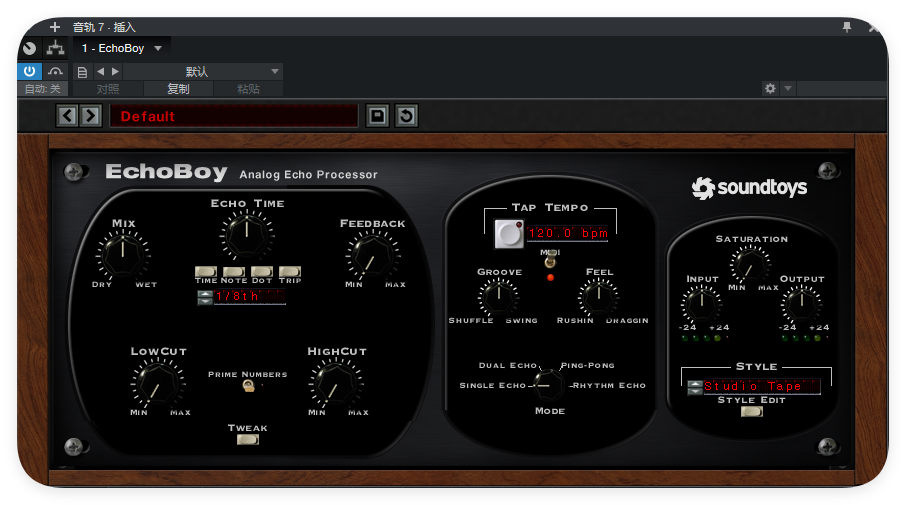Click the soundtoys logo

point(749,188)
